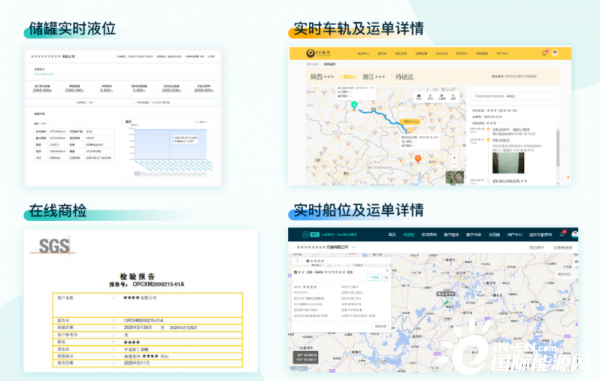Viewport: 600px width, 381px height.
Task: Click the logo in the yellow header
Action: click(318, 53)
